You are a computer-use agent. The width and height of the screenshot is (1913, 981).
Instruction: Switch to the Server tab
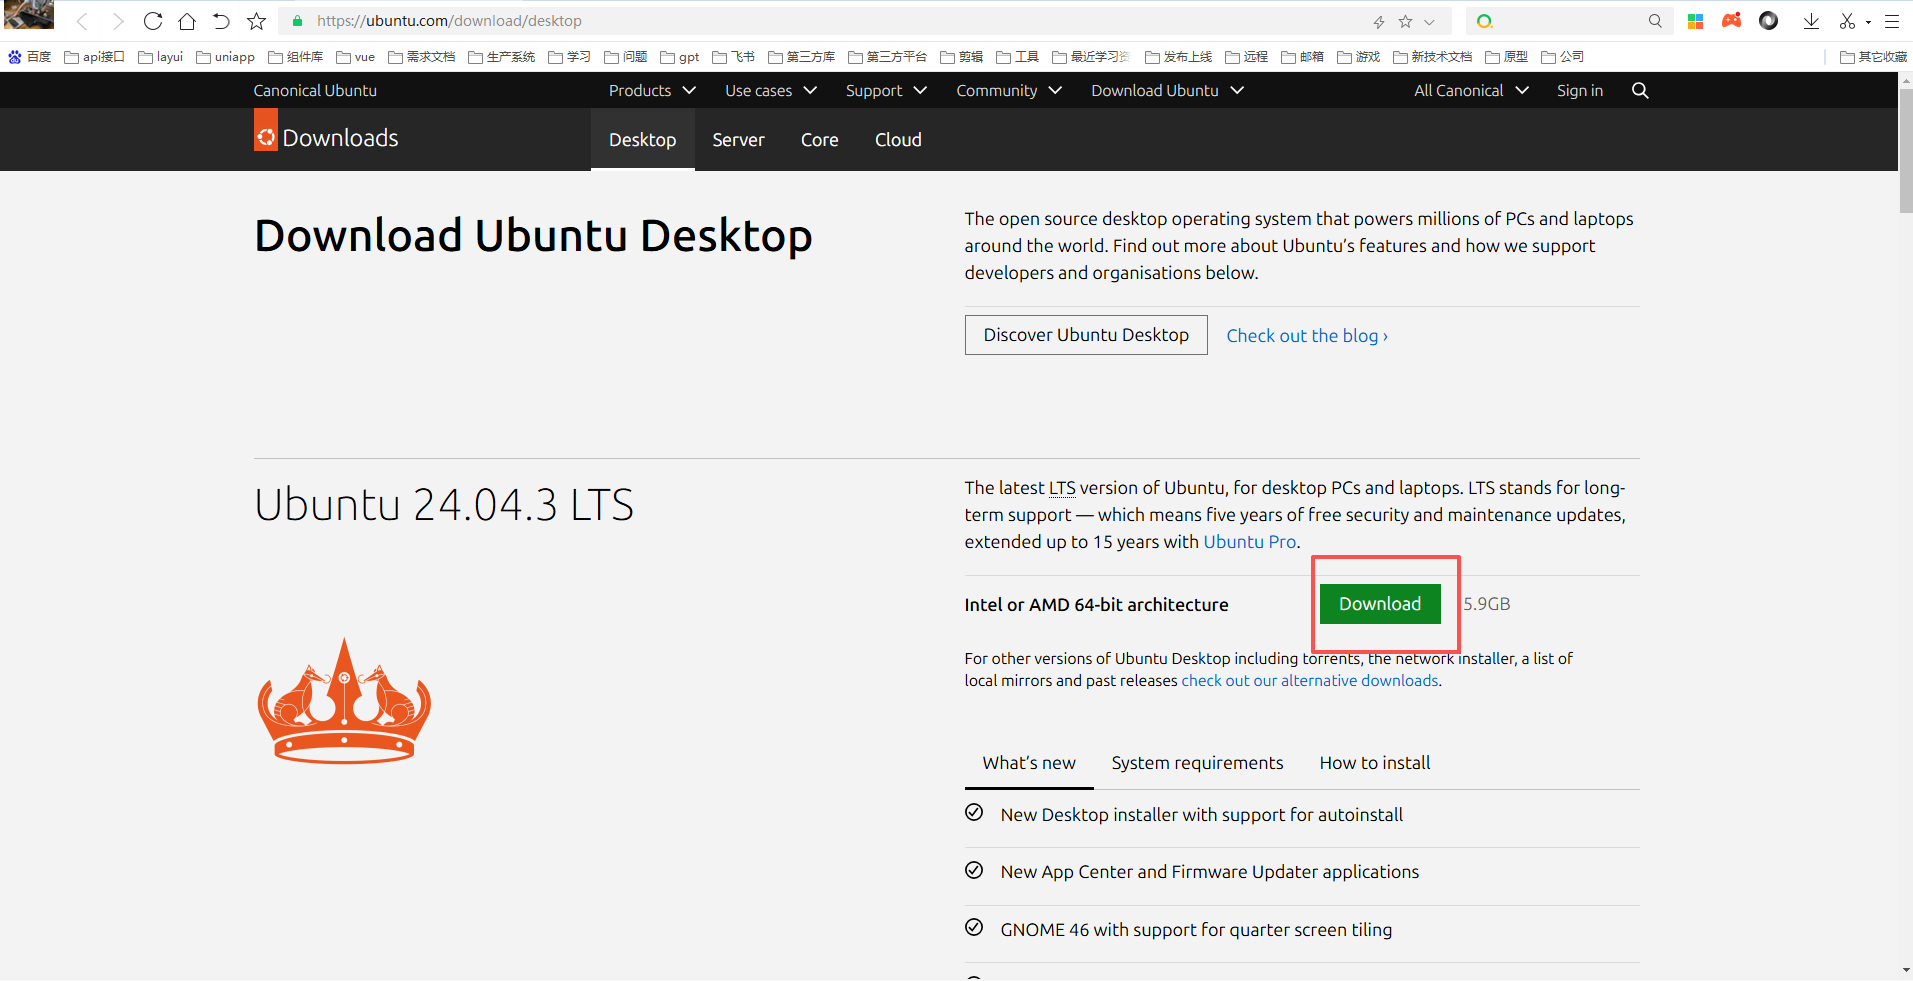(738, 140)
